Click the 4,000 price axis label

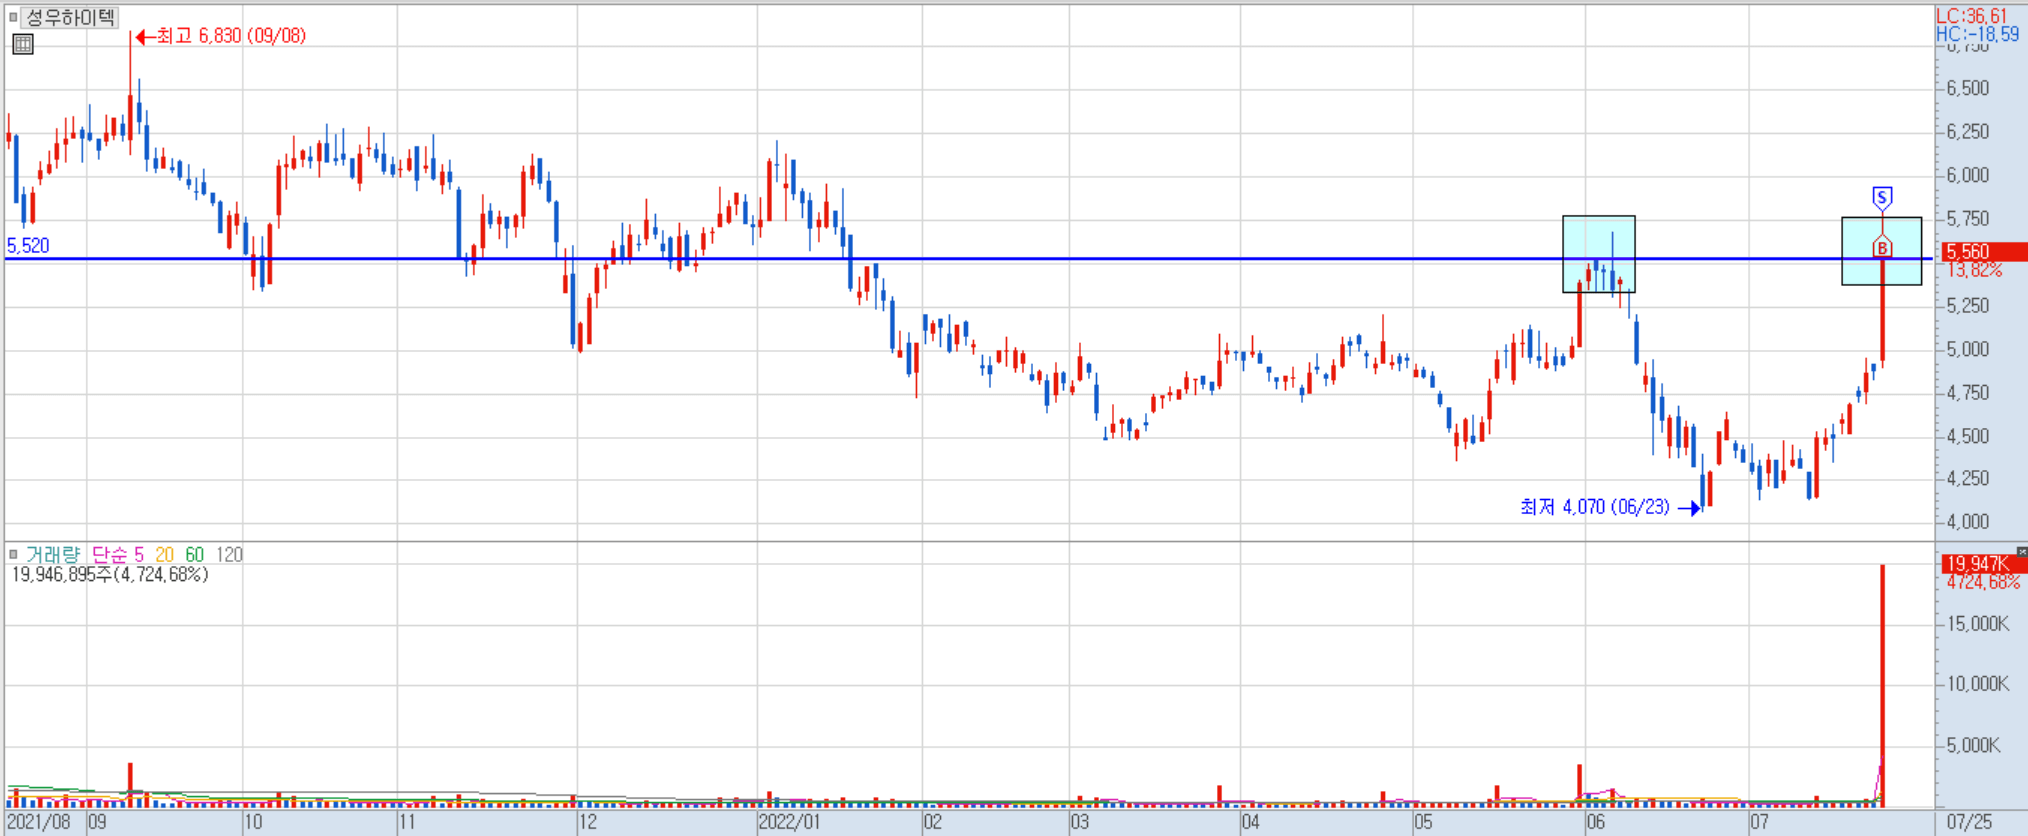click(1967, 521)
